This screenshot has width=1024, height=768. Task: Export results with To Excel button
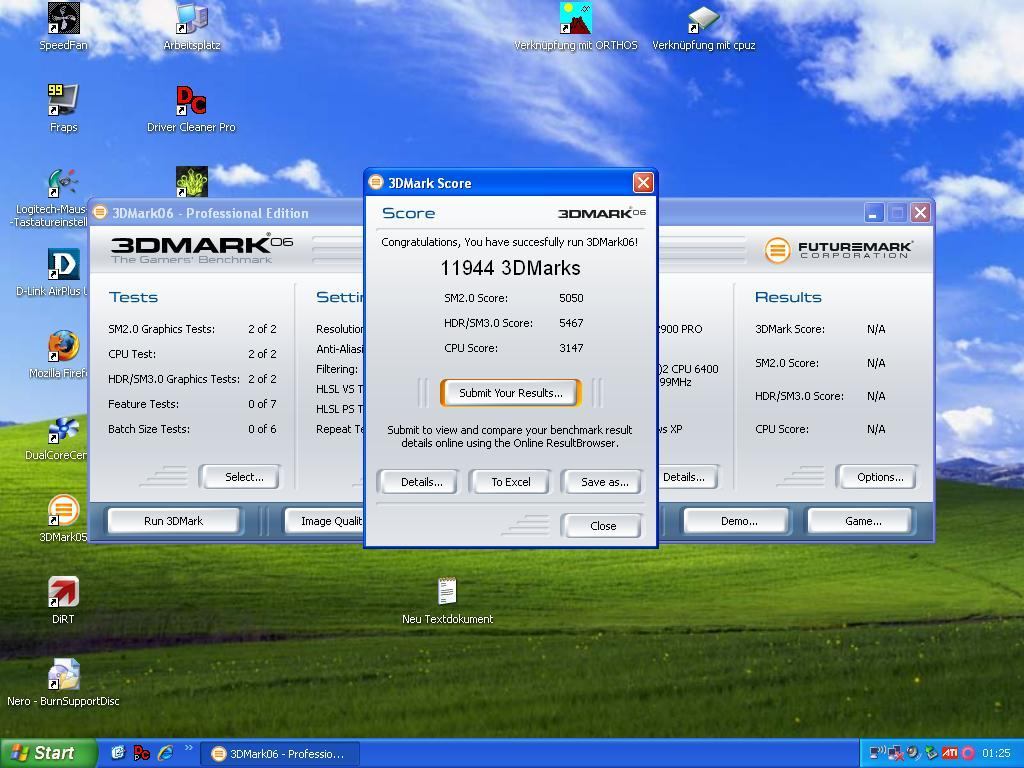[511, 482]
